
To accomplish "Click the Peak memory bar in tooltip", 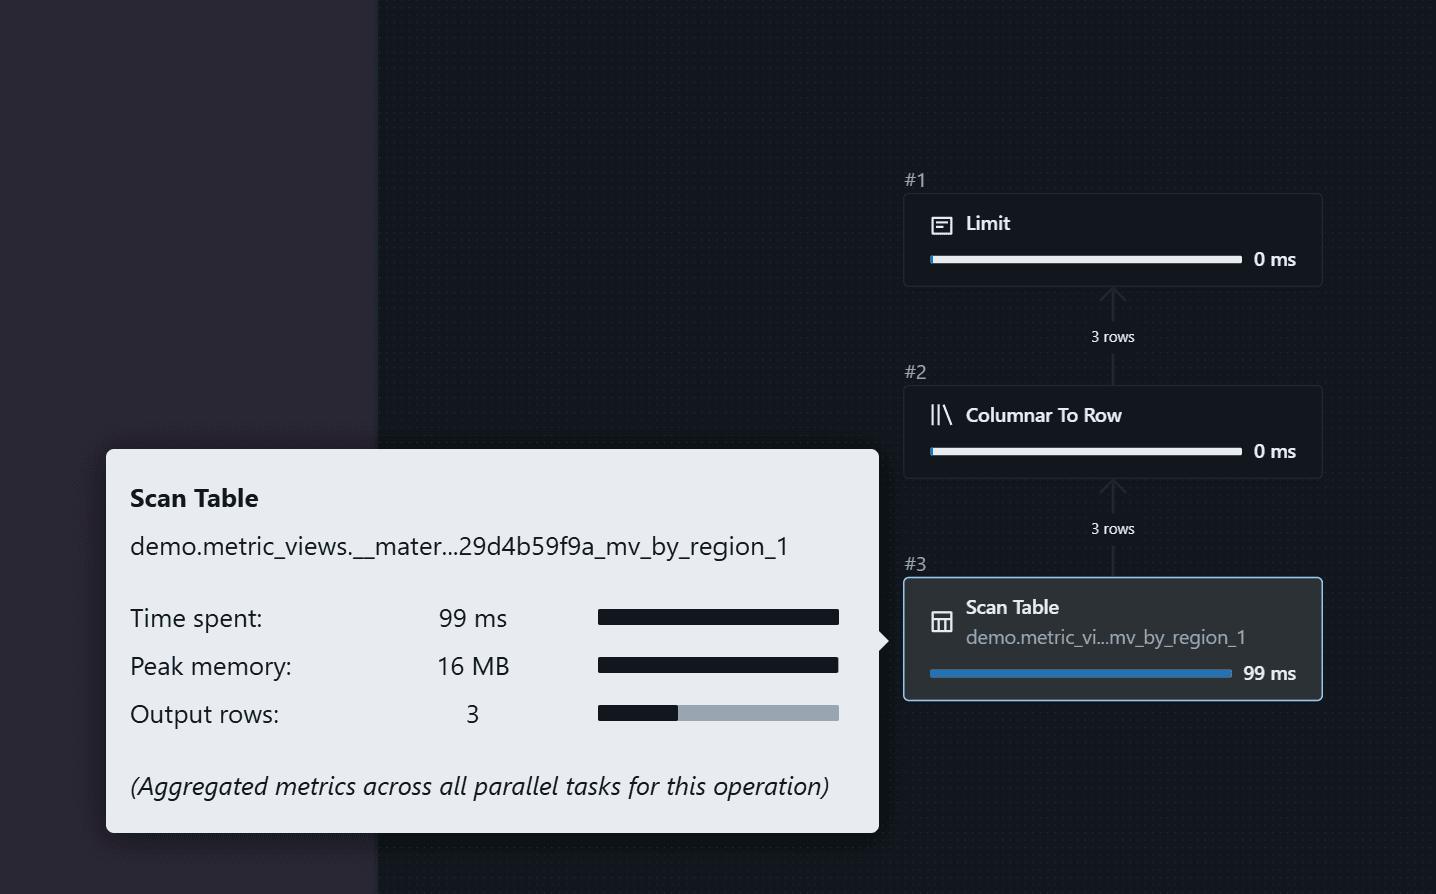I will coord(717,666).
